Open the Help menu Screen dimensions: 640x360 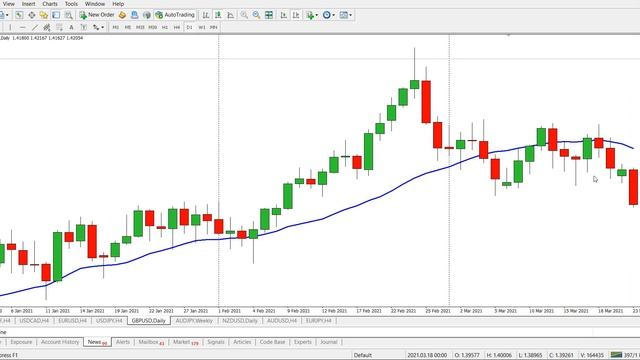tap(118, 4)
